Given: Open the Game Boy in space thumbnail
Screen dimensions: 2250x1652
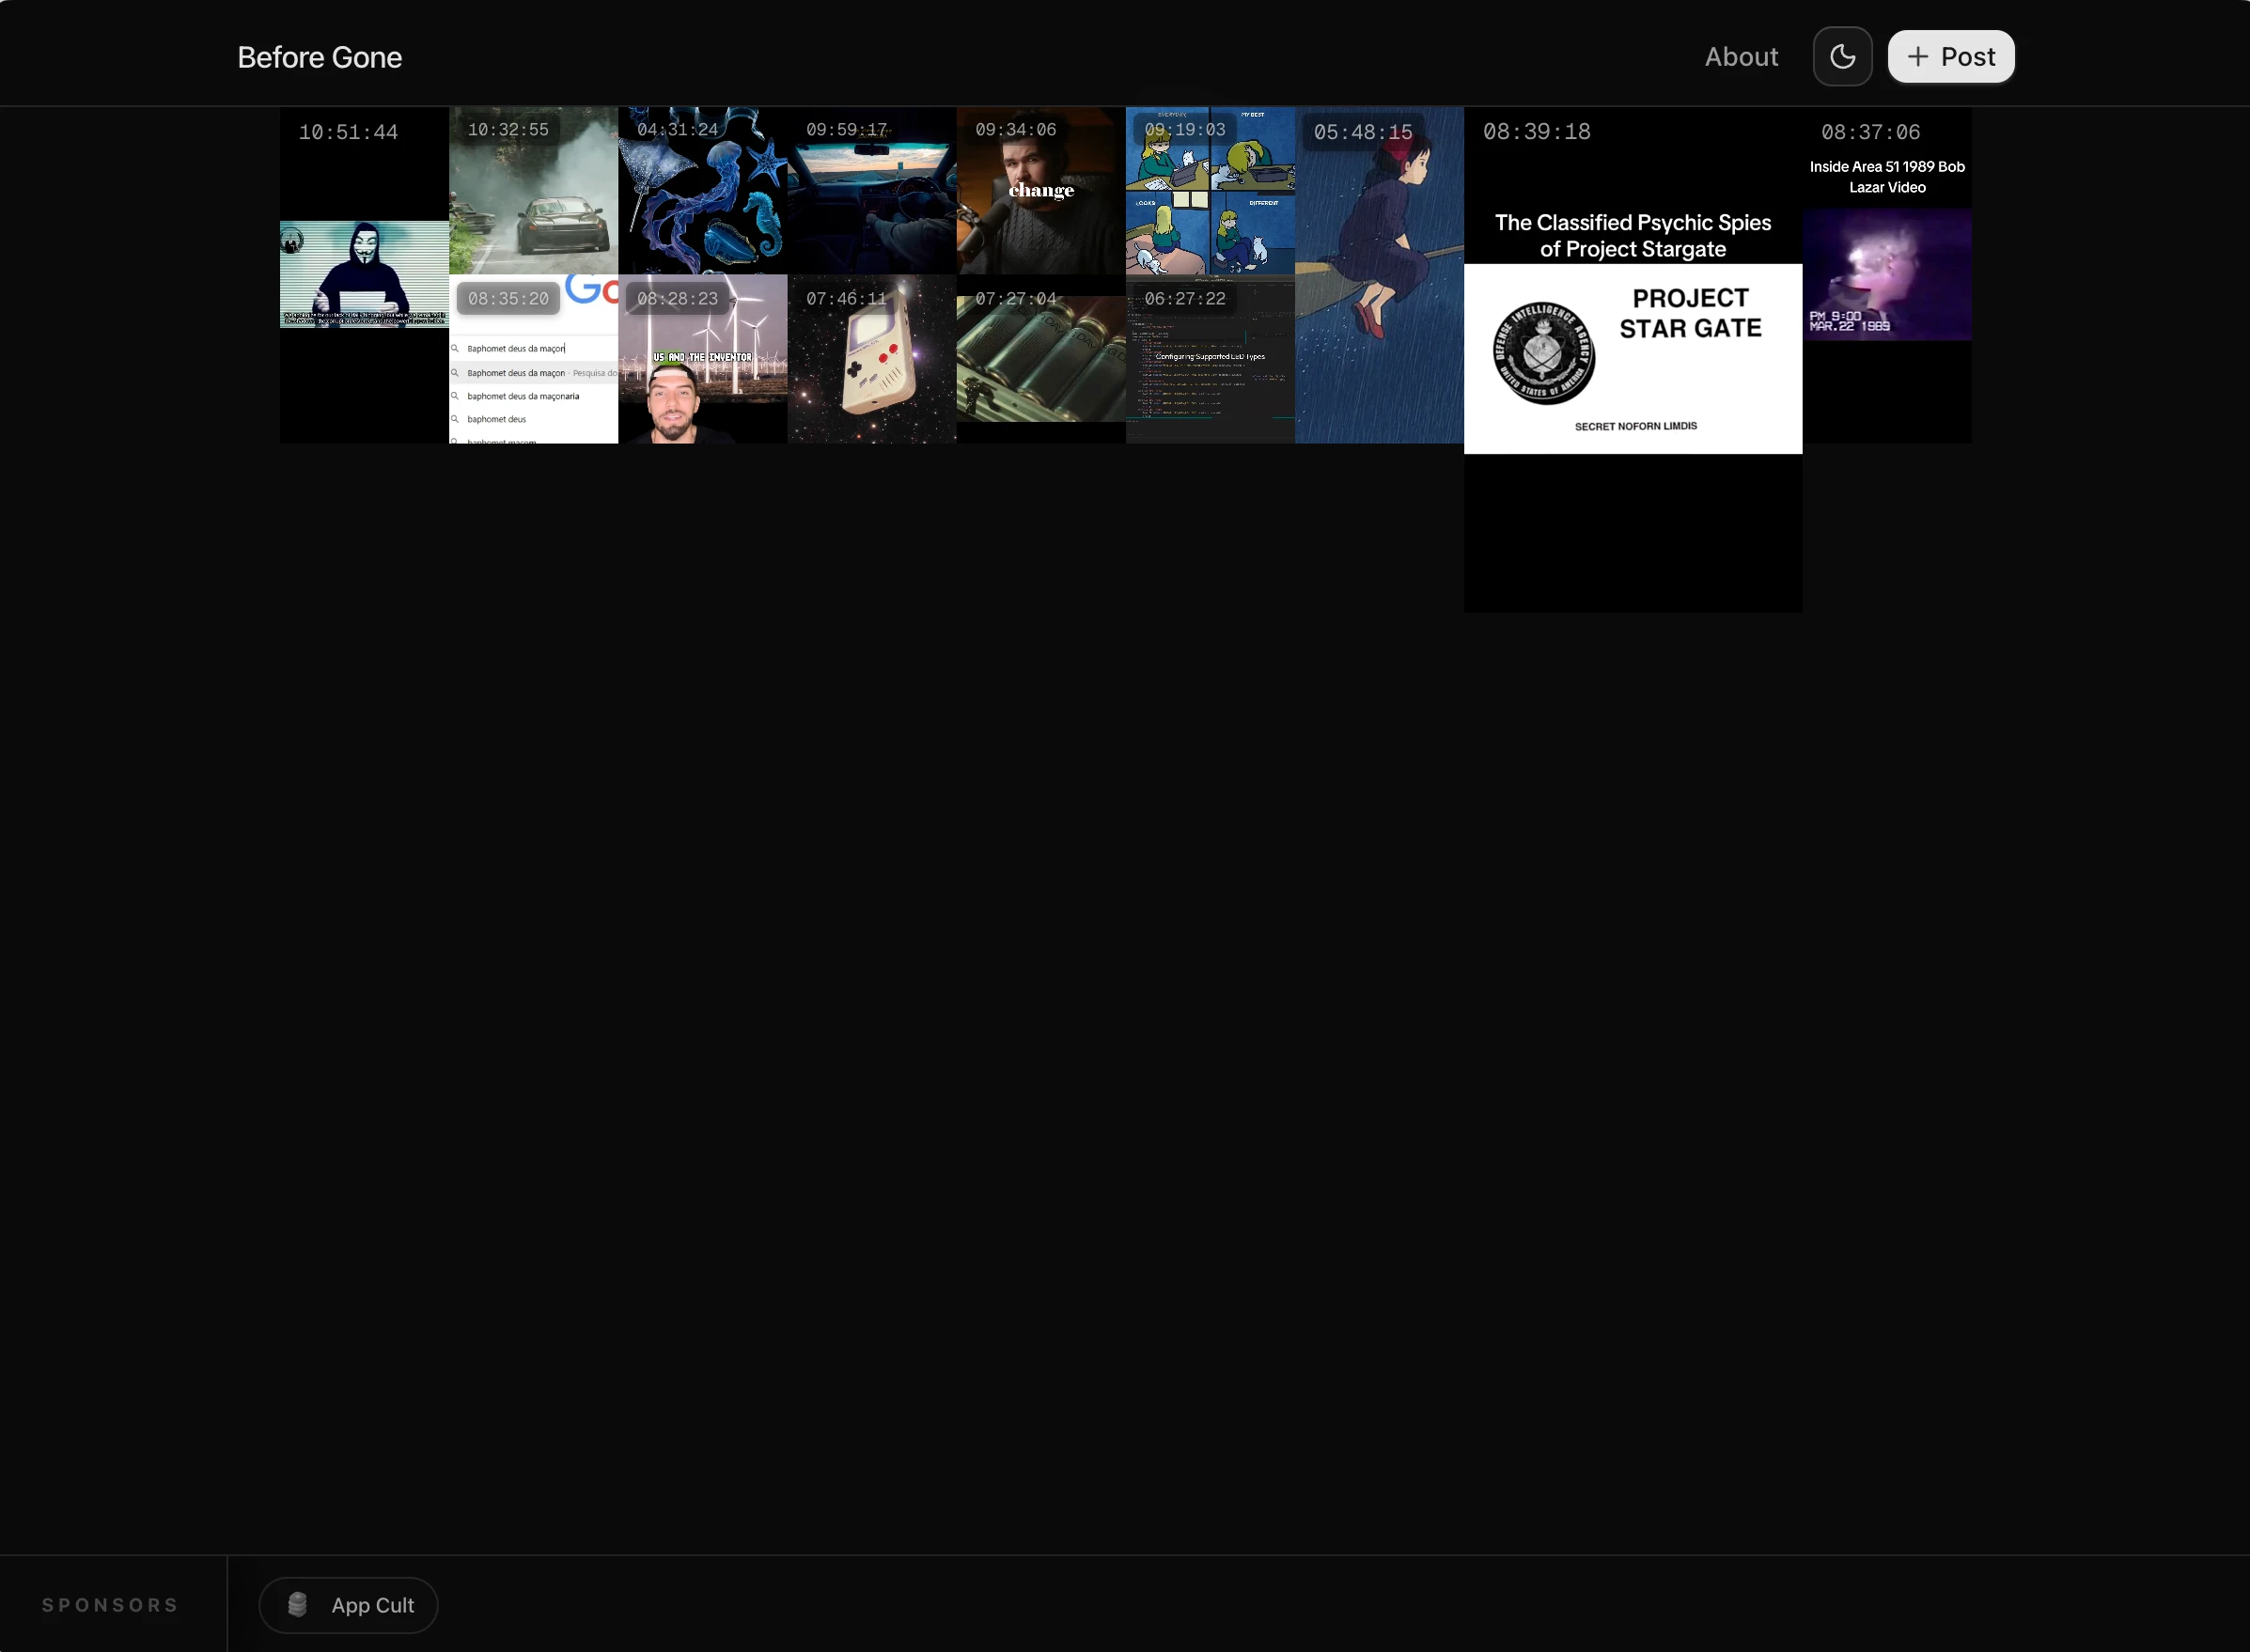Looking at the screenshot, I should (x=871, y=365).
